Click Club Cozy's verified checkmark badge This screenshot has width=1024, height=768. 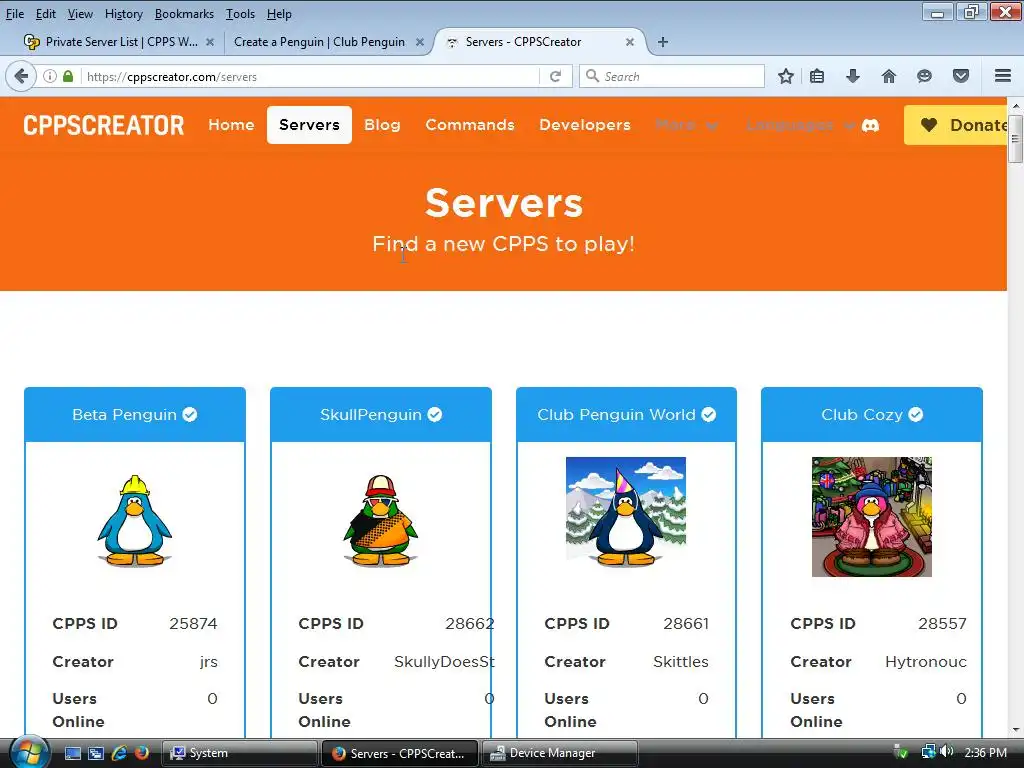[x=916, y=415]
